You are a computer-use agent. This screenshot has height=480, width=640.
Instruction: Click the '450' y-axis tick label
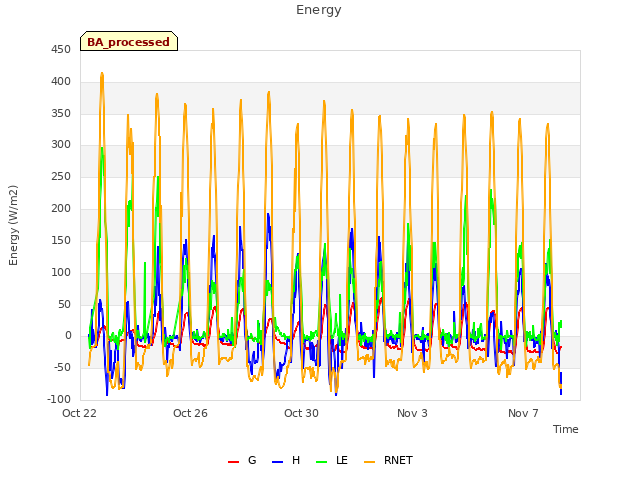point(61,50)
